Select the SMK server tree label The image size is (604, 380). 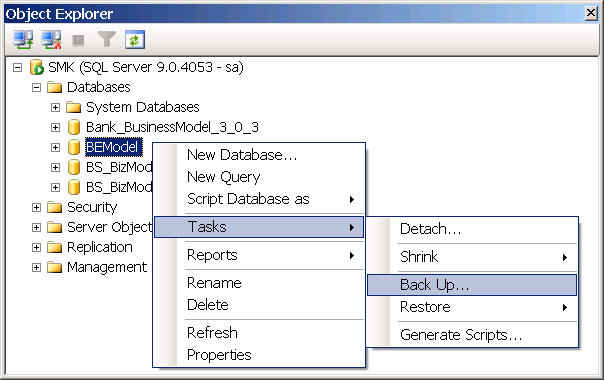tap(146, 67)
